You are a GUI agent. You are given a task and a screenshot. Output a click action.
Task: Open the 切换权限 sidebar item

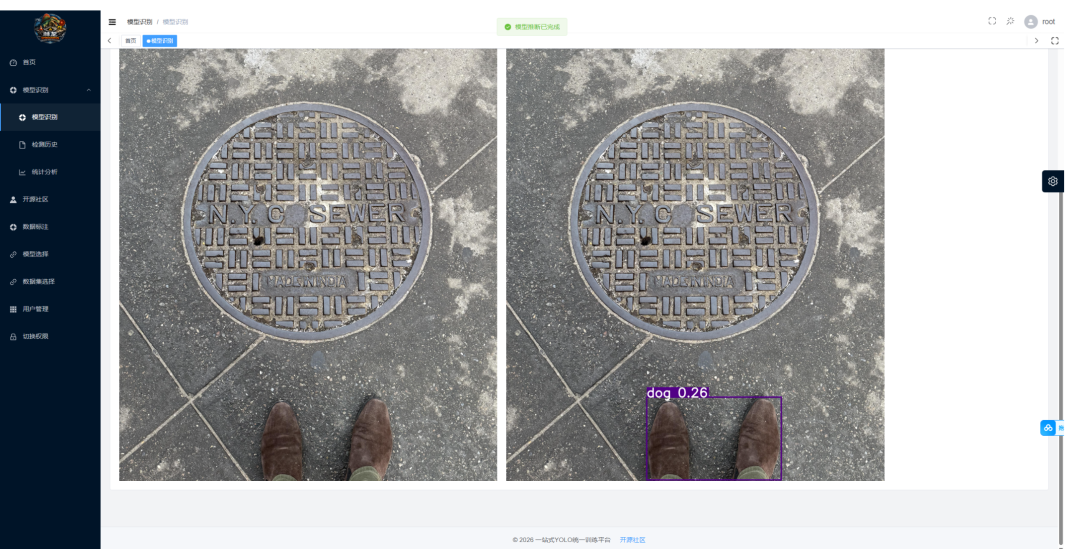50,336
